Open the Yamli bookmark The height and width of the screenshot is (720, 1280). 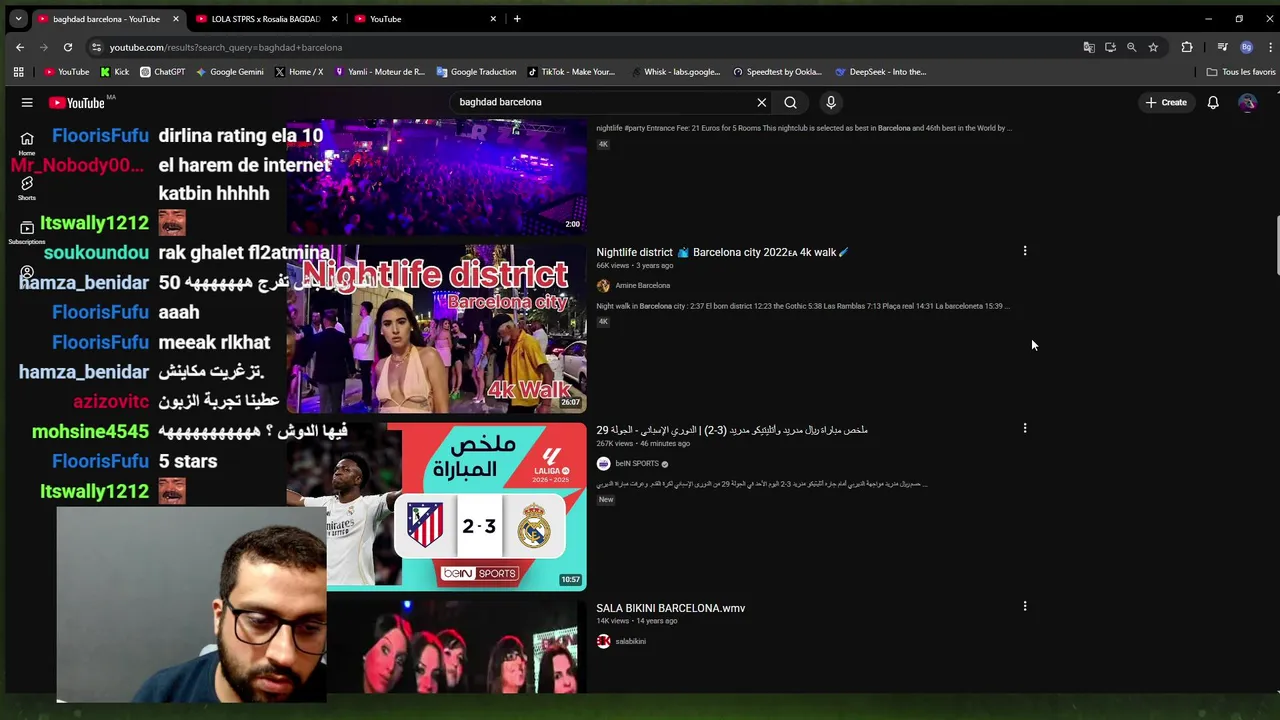(379, 72)
